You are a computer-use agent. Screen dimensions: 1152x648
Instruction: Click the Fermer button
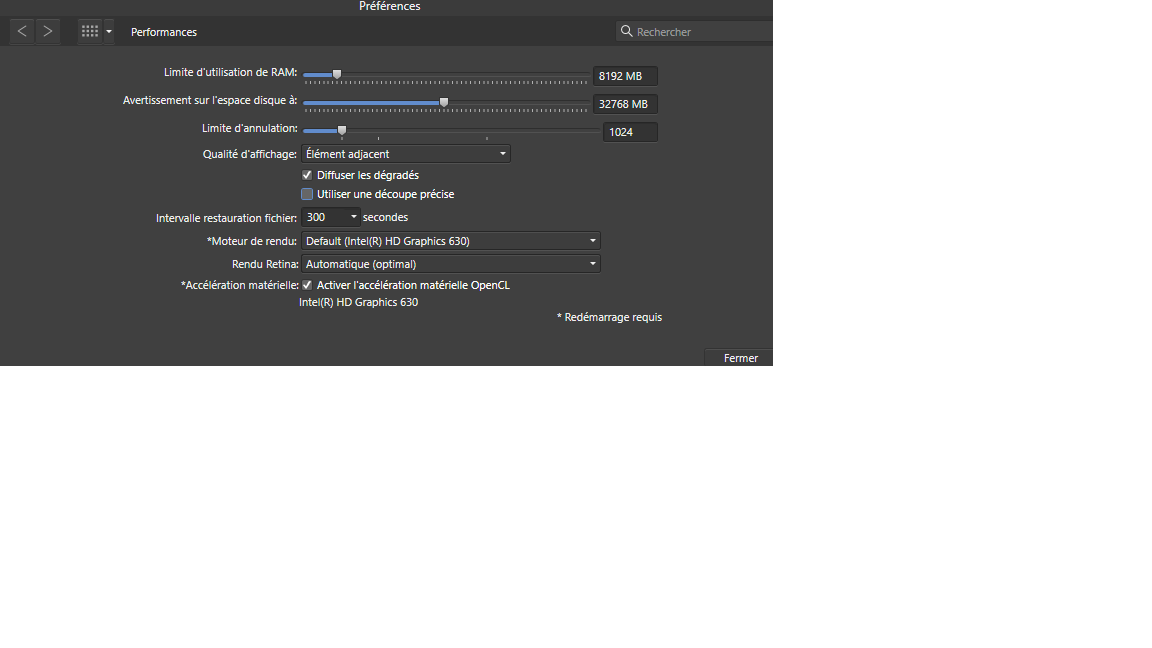(x=740, y=358)
